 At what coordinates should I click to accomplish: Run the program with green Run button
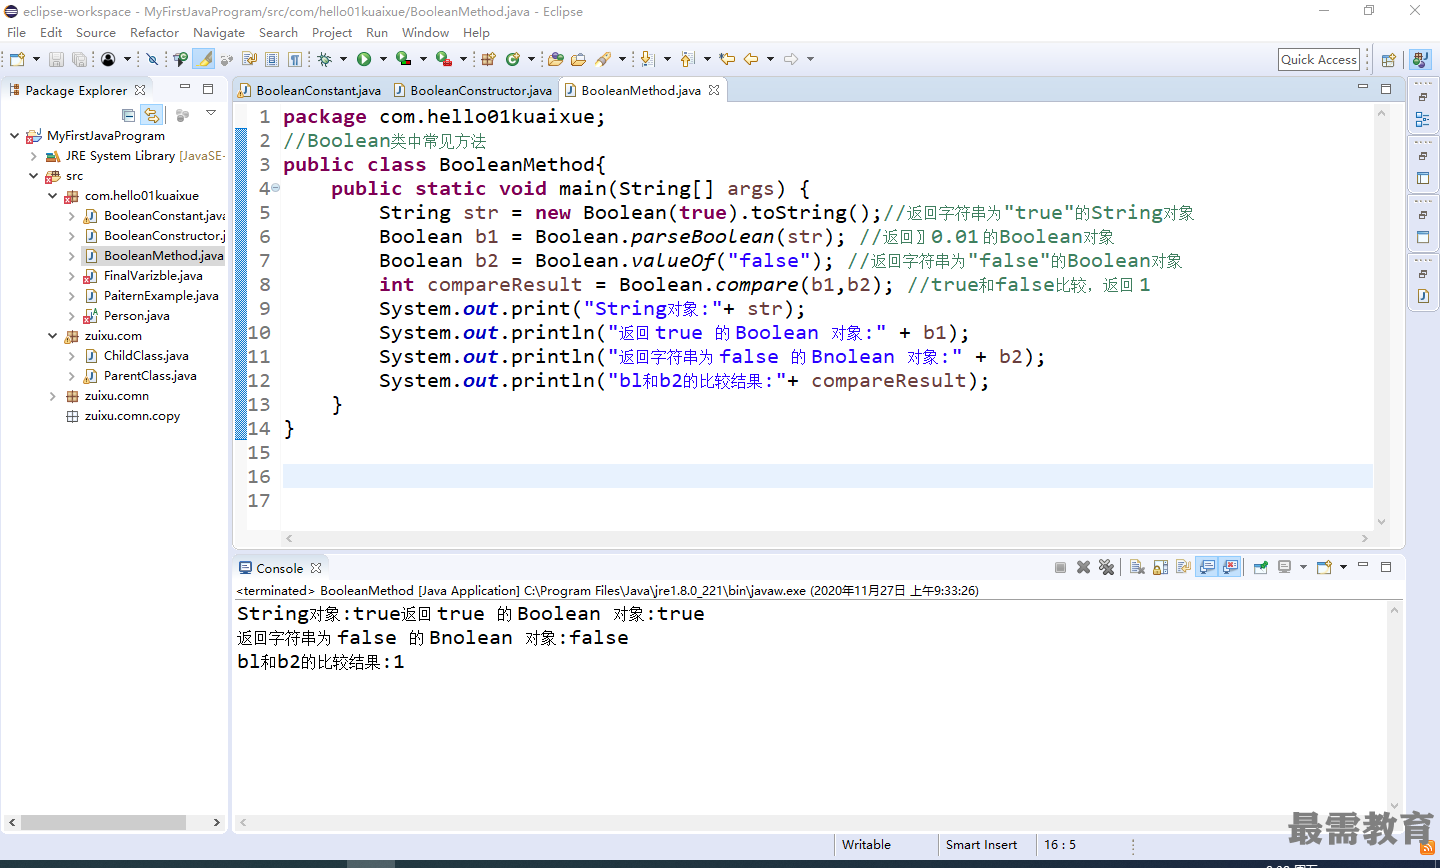pyautogui.click(x=364, y=59)
